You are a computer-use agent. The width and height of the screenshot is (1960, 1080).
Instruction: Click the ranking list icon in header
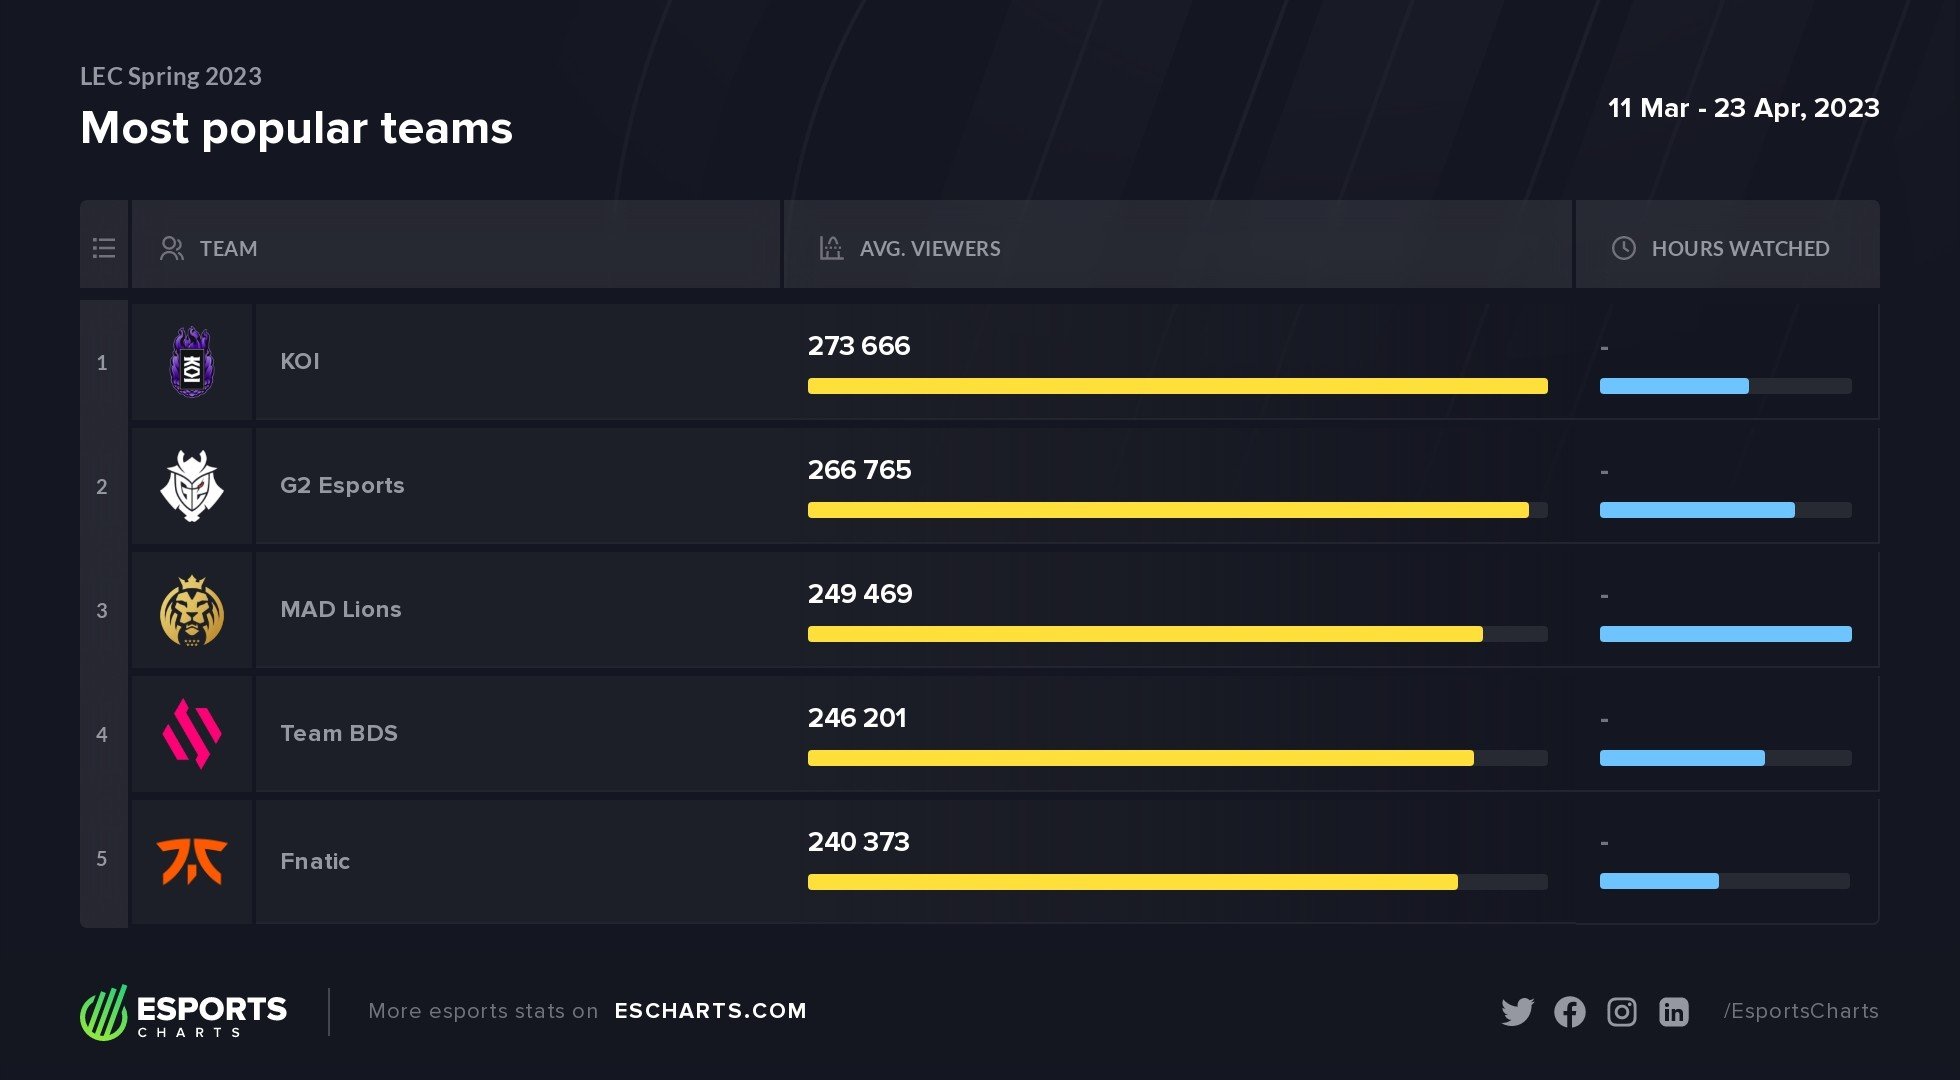pyautogui.click(x=104, y=248)
